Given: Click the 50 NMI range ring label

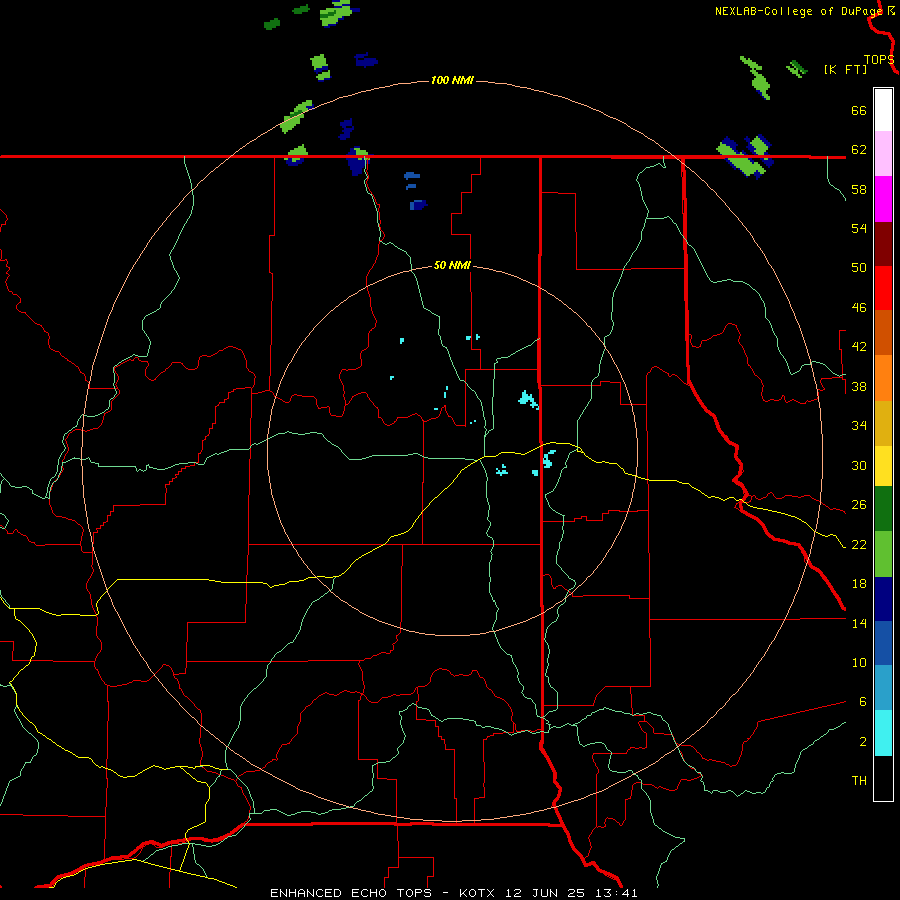Looking at the screenshot, I should point(452,265).
